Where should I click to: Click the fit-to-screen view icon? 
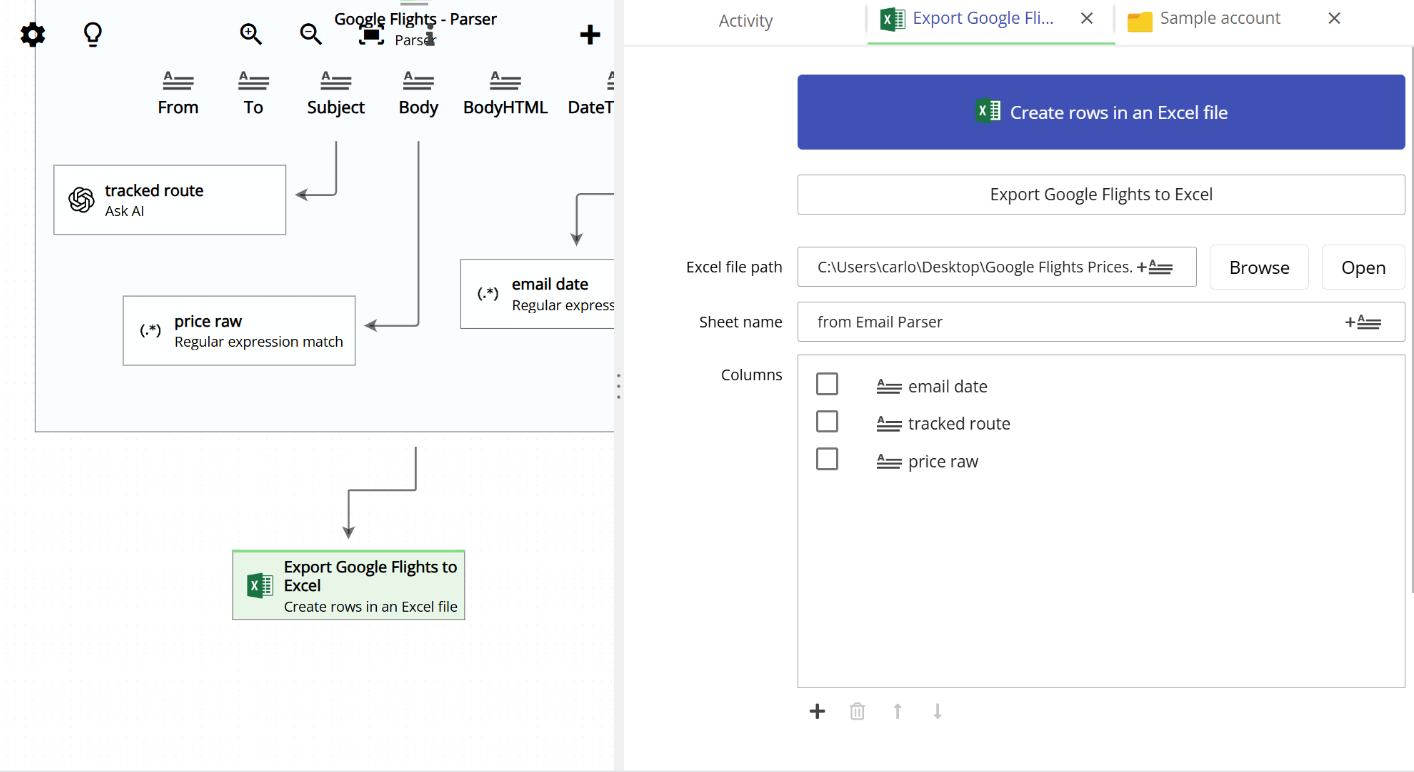point(369,33)
